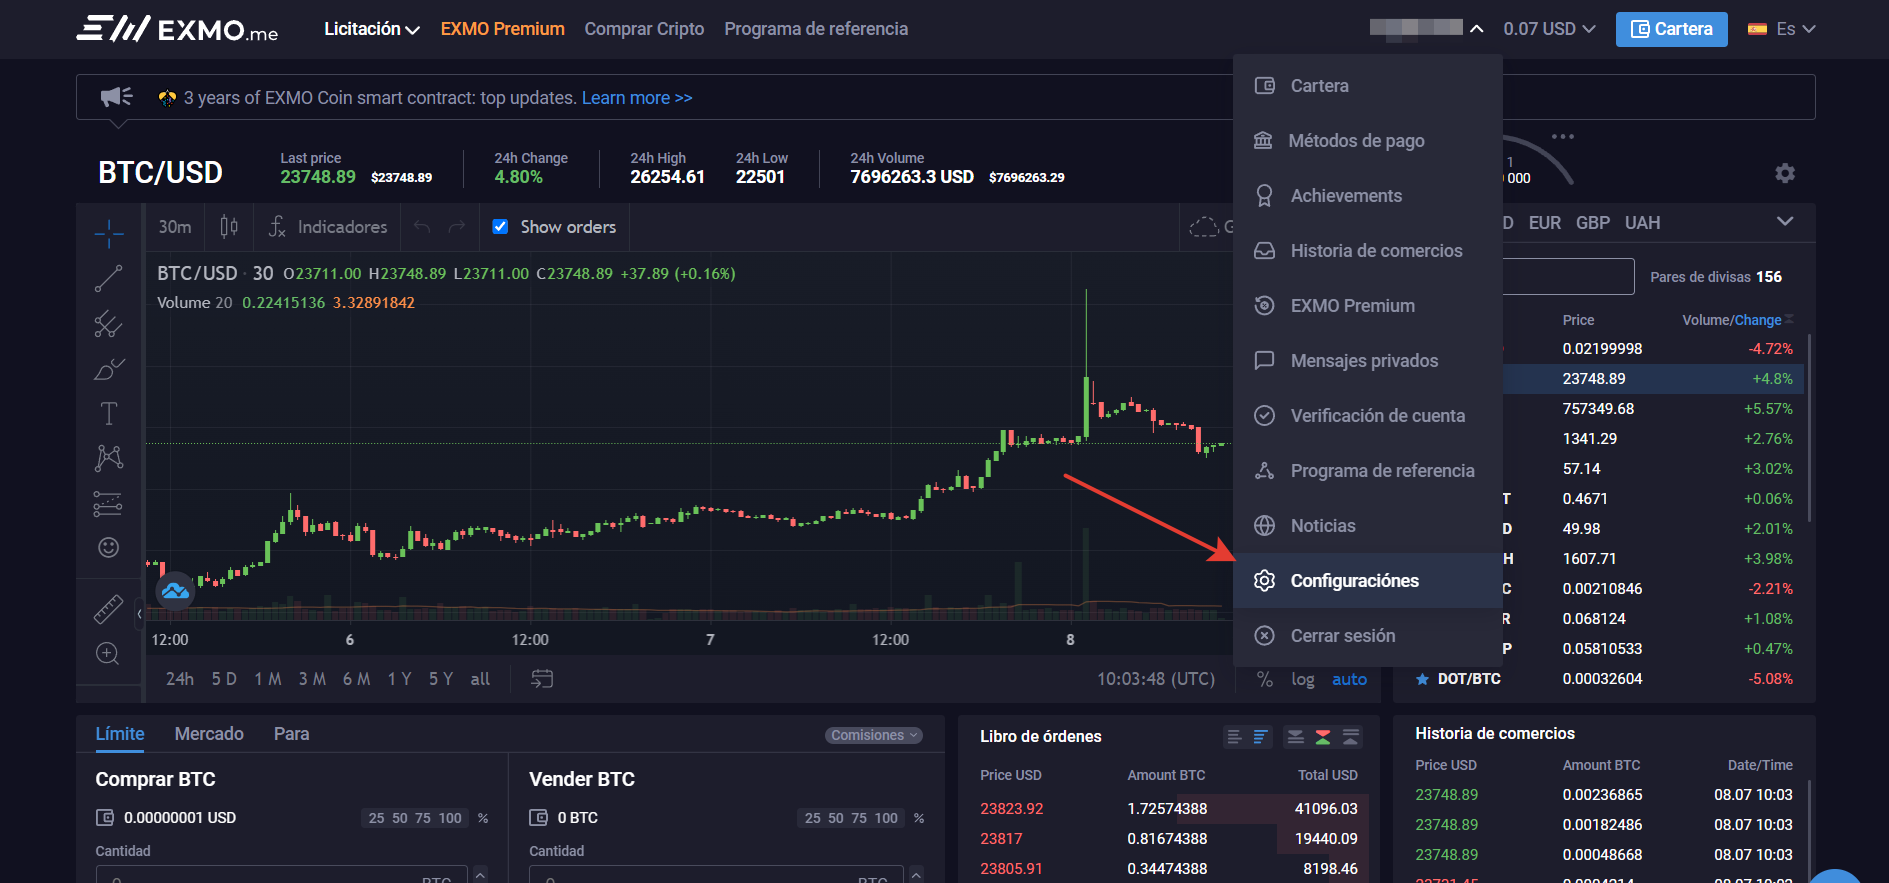The height and width of the screenshot is (883, 1889).
Task: Click the DOT/BTC favorite star
Action: click(1422, 679)
